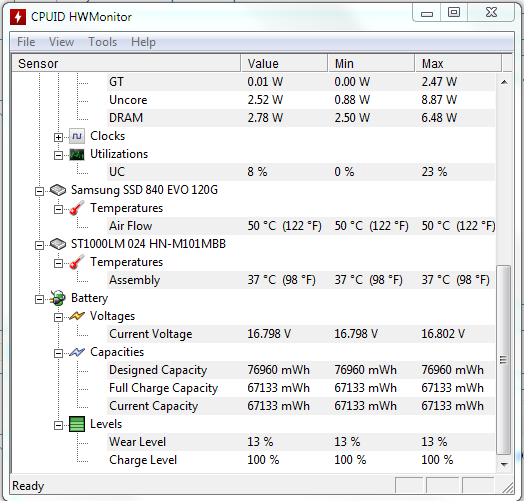This screenshot has width=524, height=501.
Task: Click the Battery device icon
Action: [x=58, y=298]
